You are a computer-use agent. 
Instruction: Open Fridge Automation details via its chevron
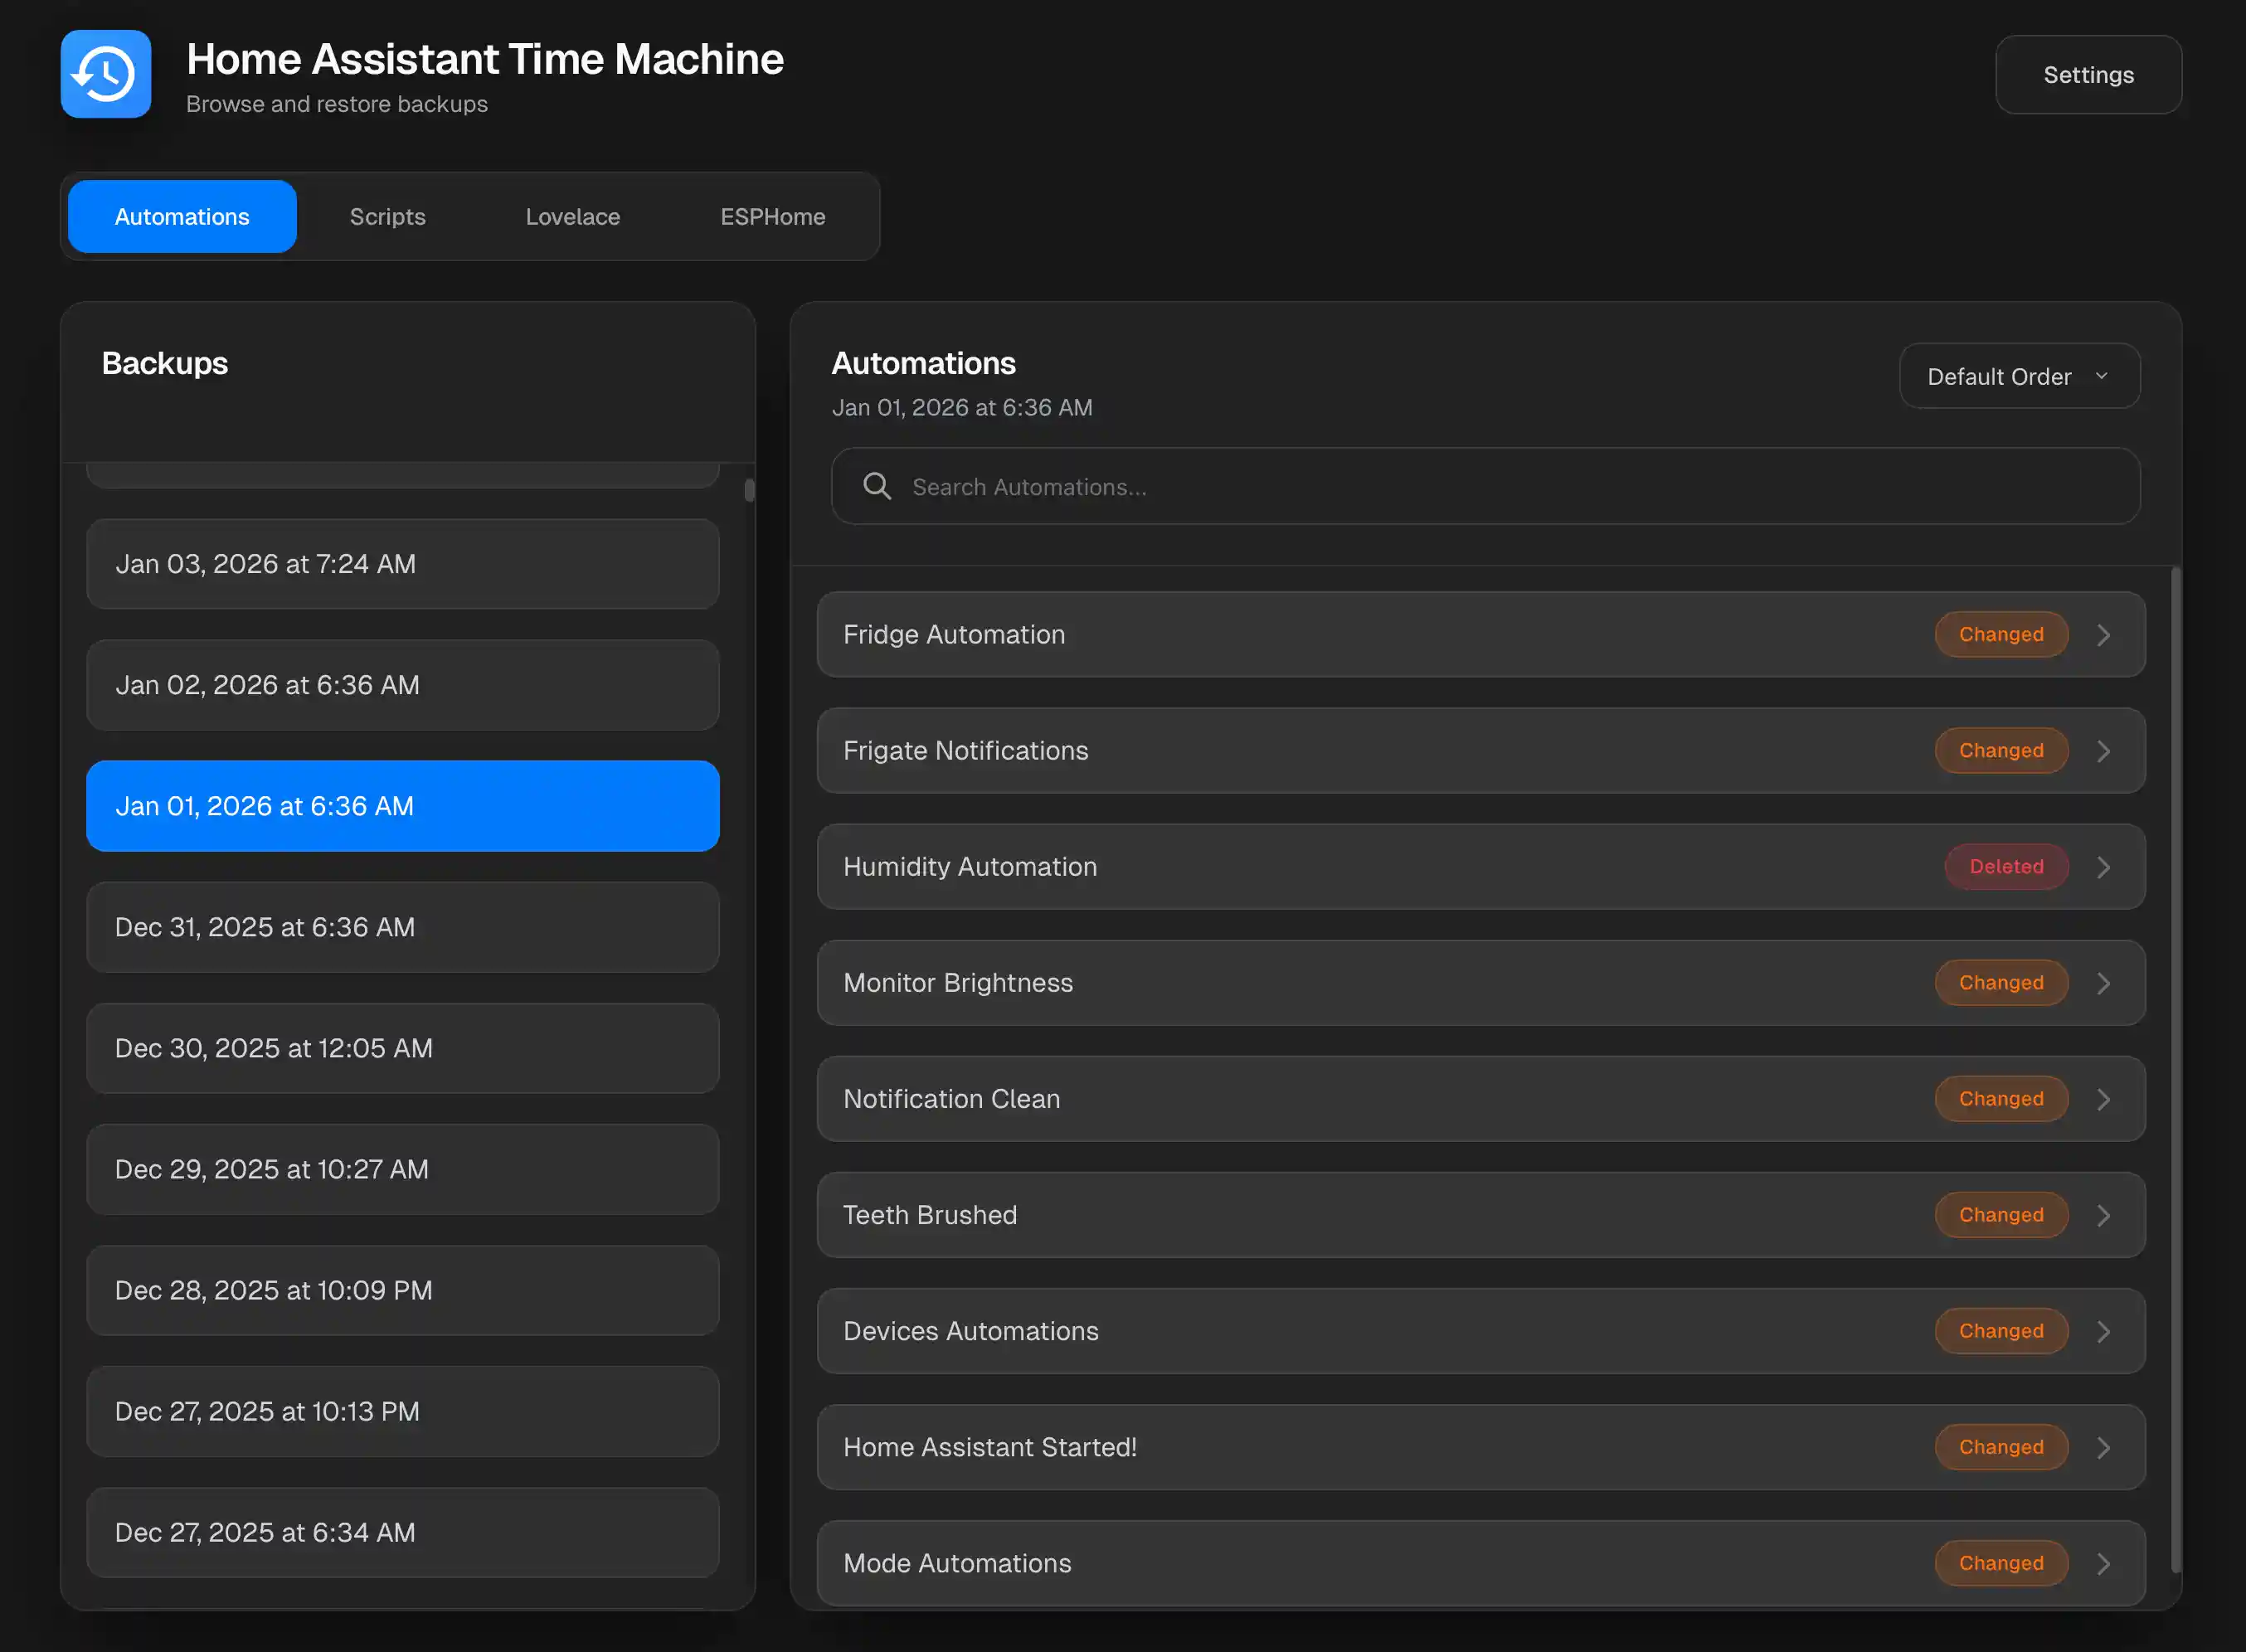pyautogui.click(x=2104, y=634)
